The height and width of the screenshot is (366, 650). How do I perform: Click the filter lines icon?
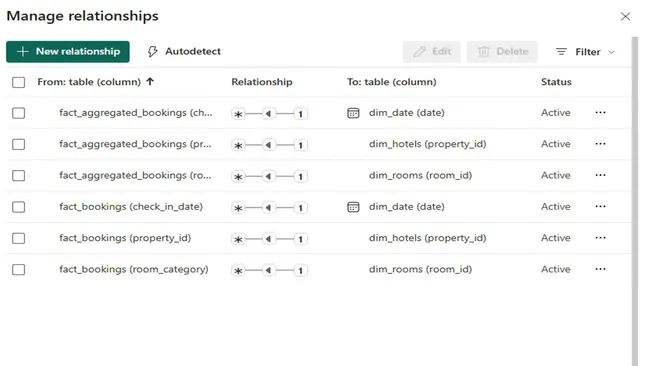(561, 52)
